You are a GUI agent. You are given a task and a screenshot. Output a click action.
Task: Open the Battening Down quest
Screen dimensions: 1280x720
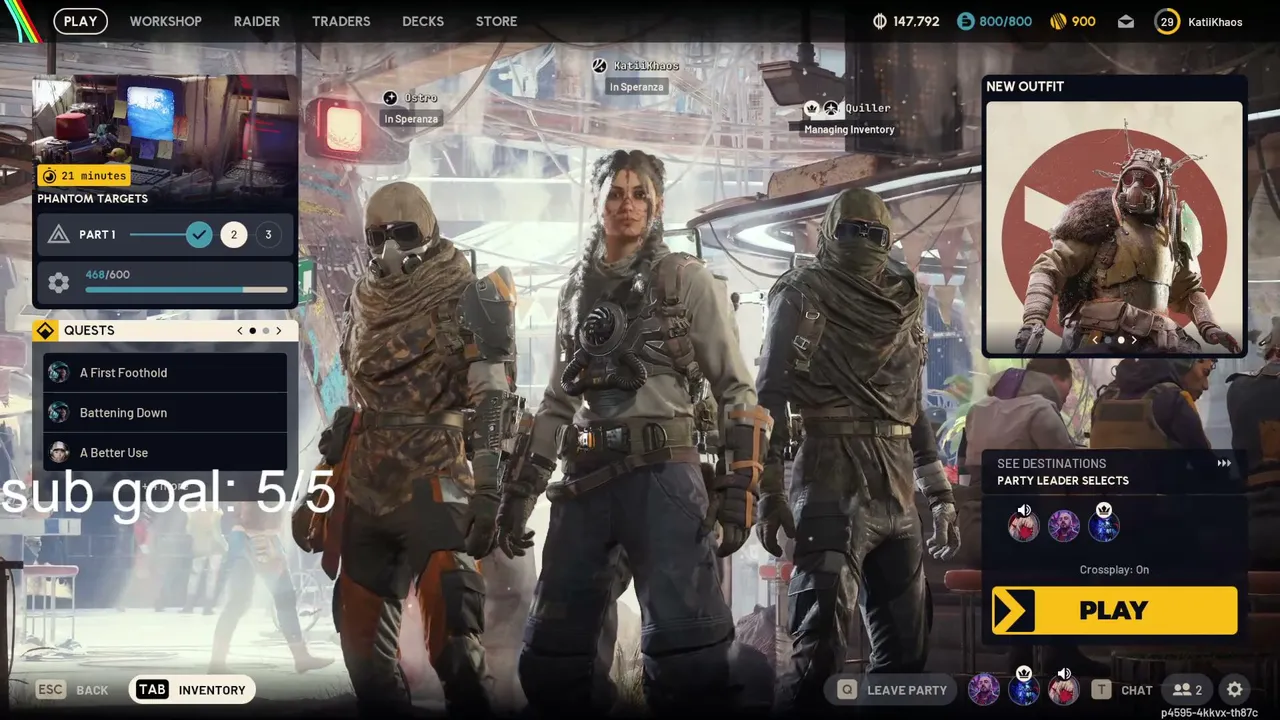pos(165,413)
